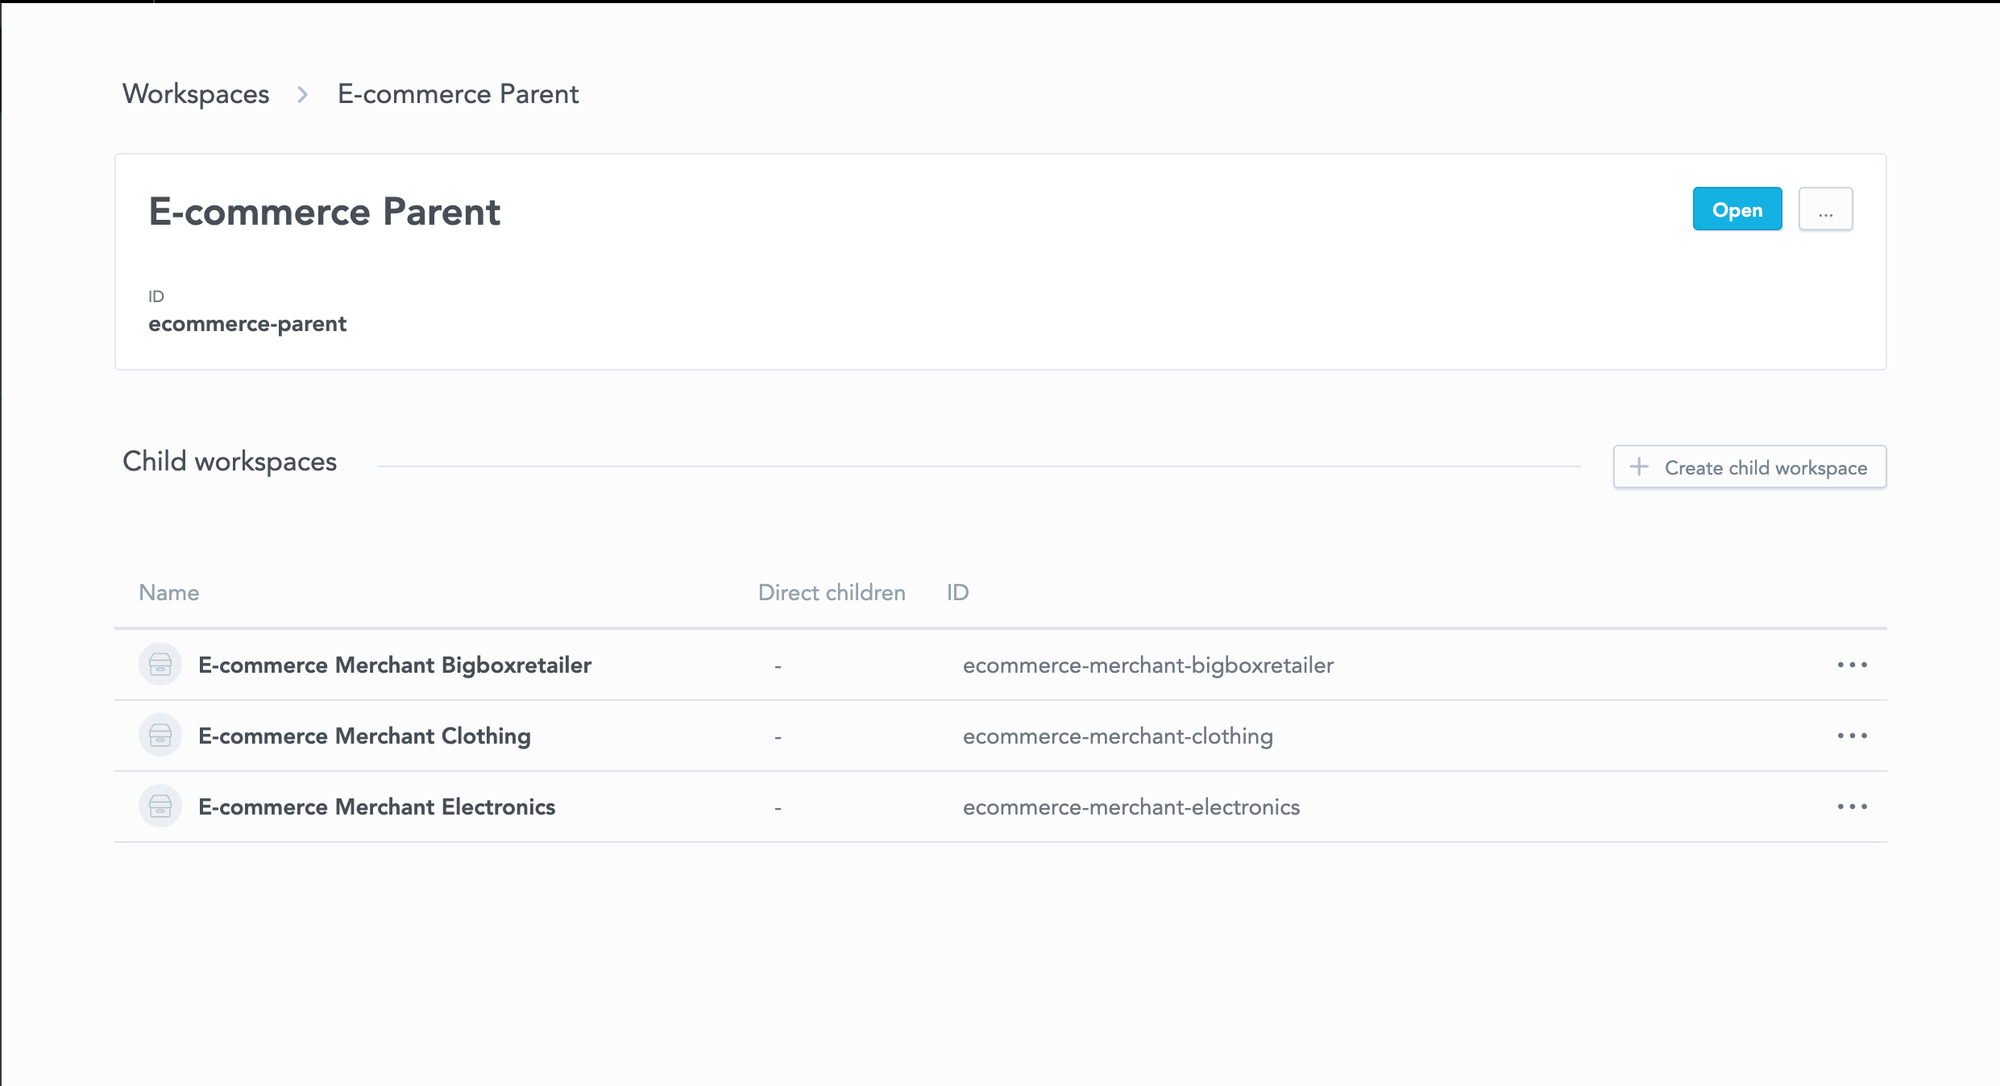Navigate to Workspaces via breadcrumb
2000x1086 pixels.
(196, 94)
